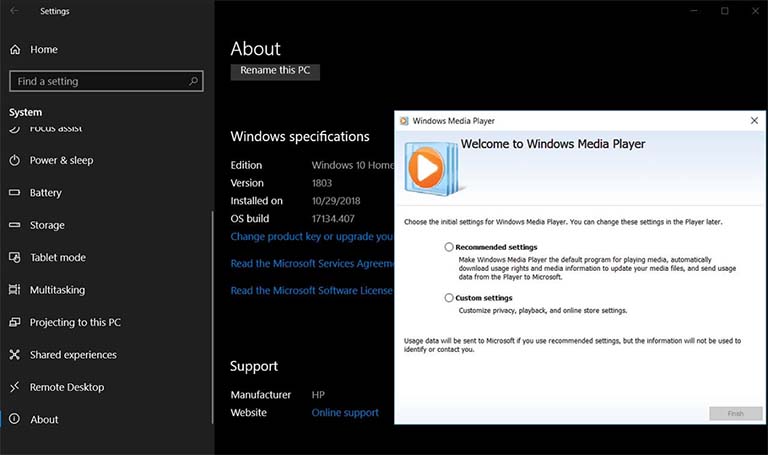The height and width of the screenshot is (455, 768).
Task: Click the Multitasking icon
Action: pos(15,289)
